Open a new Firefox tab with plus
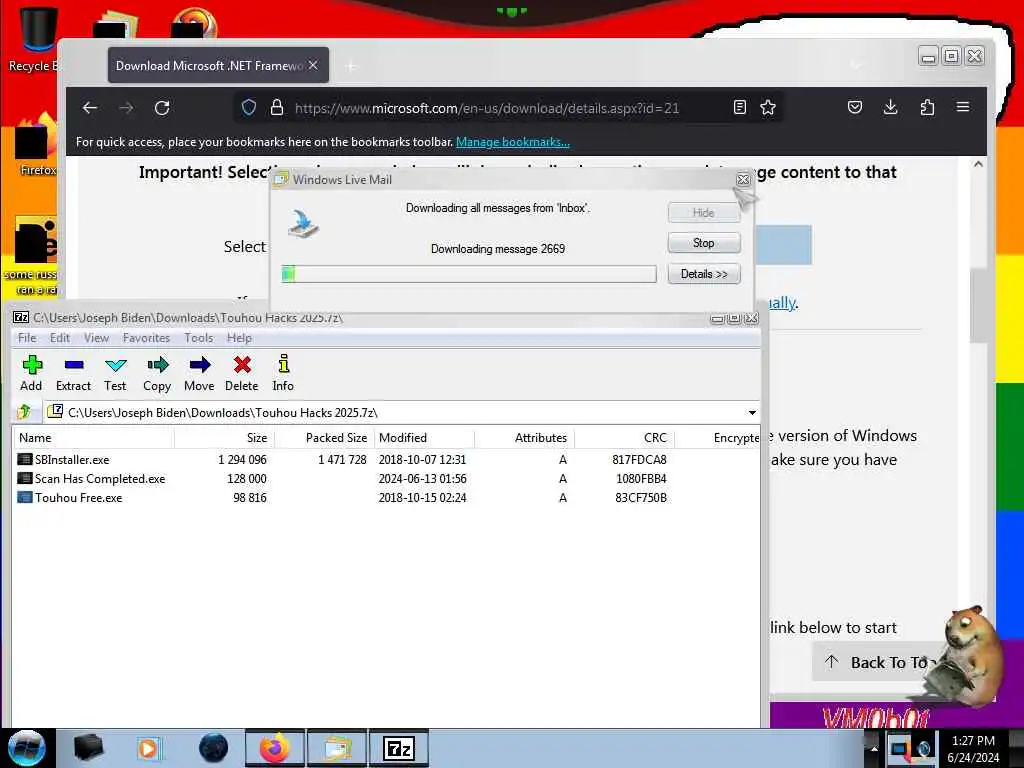This screenshot has width=1024, height=768. coord(351,66)
